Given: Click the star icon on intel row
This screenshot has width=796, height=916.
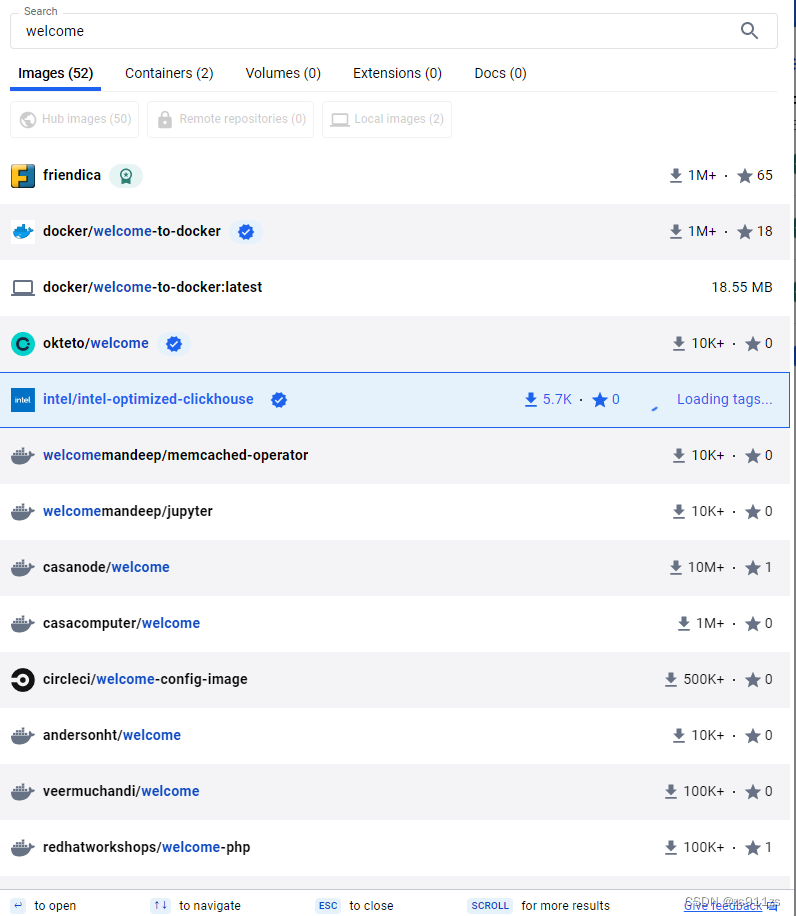Looking at the screenshot, I should (600, 400).
